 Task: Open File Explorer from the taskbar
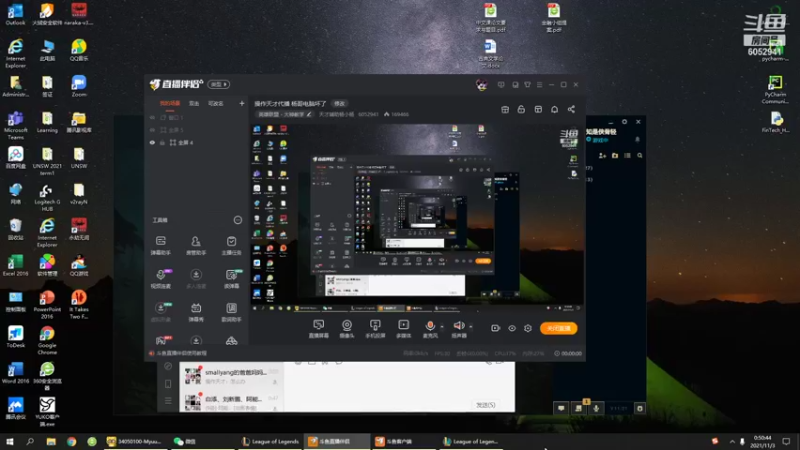(x=51, y=441)
